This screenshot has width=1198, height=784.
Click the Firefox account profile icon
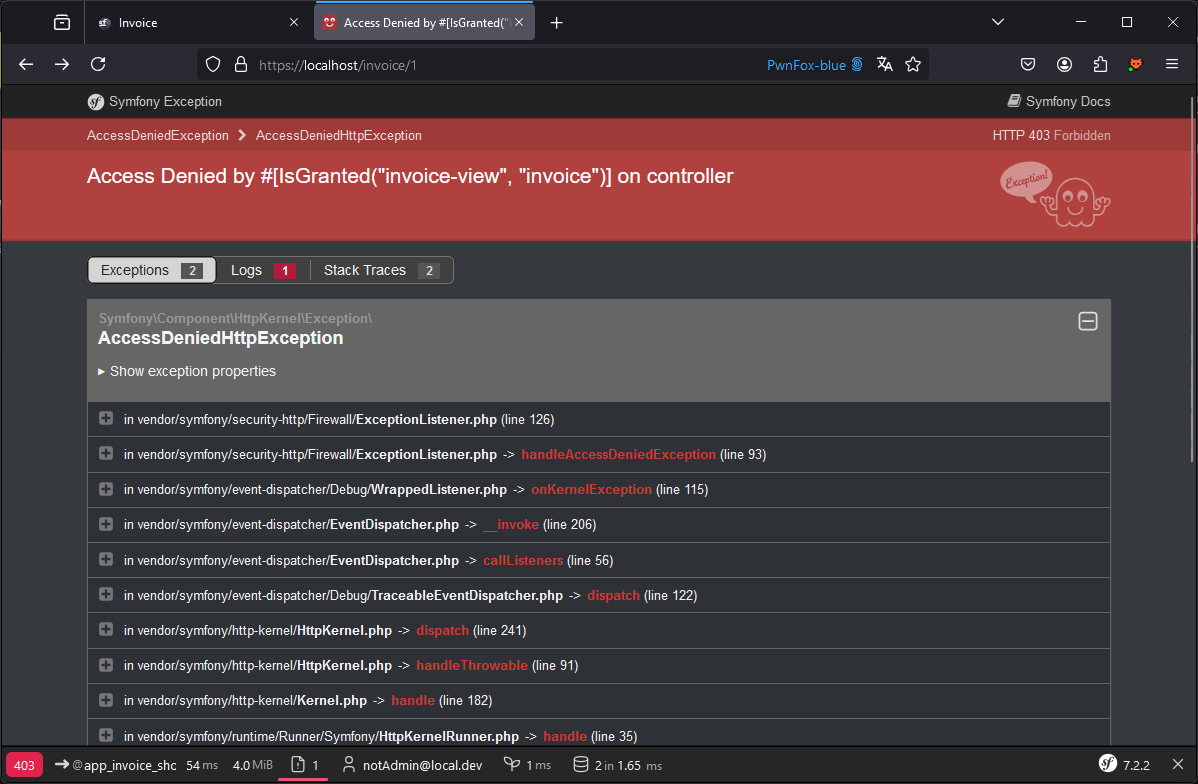pos(1064,64)
